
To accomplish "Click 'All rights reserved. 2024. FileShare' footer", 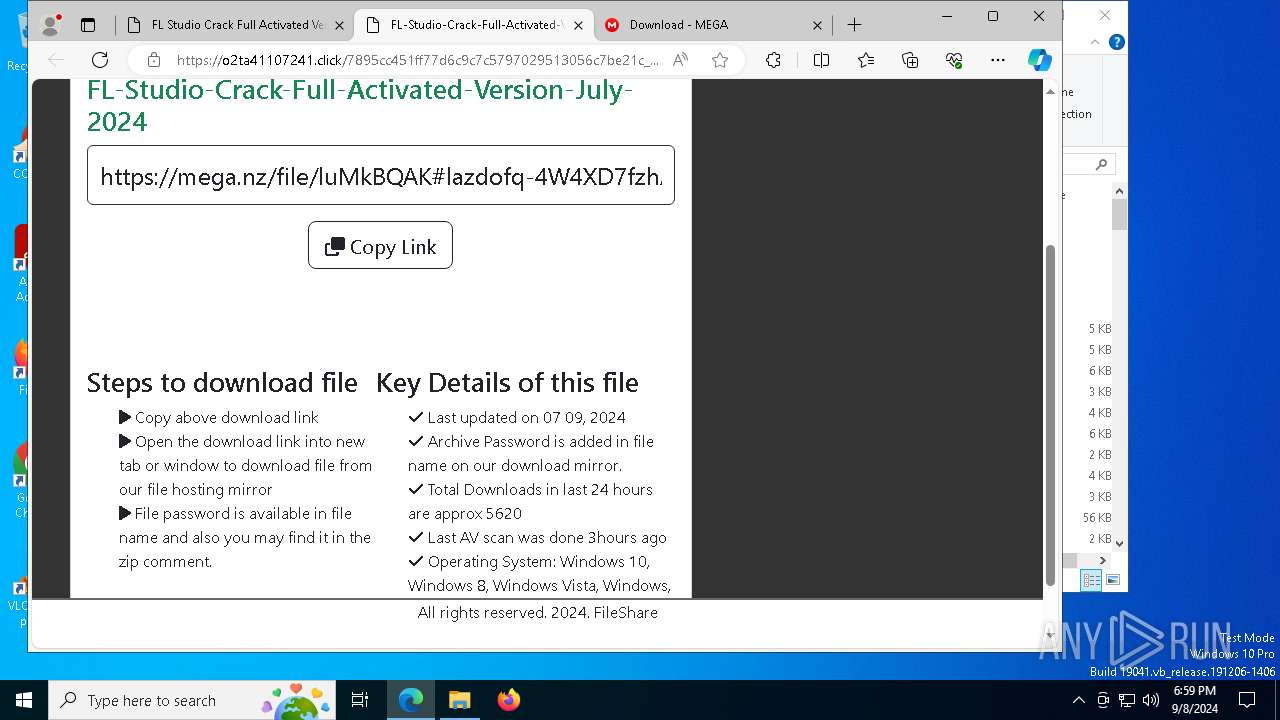I will click(x=538, y=613).
